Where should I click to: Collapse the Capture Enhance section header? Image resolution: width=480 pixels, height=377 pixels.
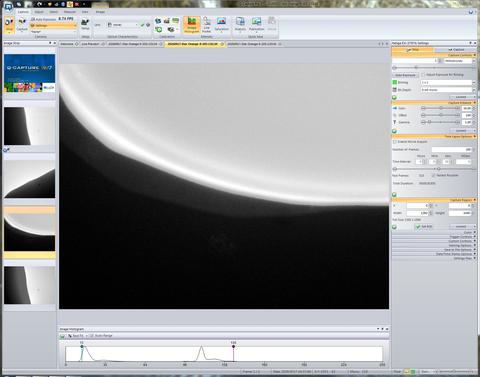pos(434,103)
